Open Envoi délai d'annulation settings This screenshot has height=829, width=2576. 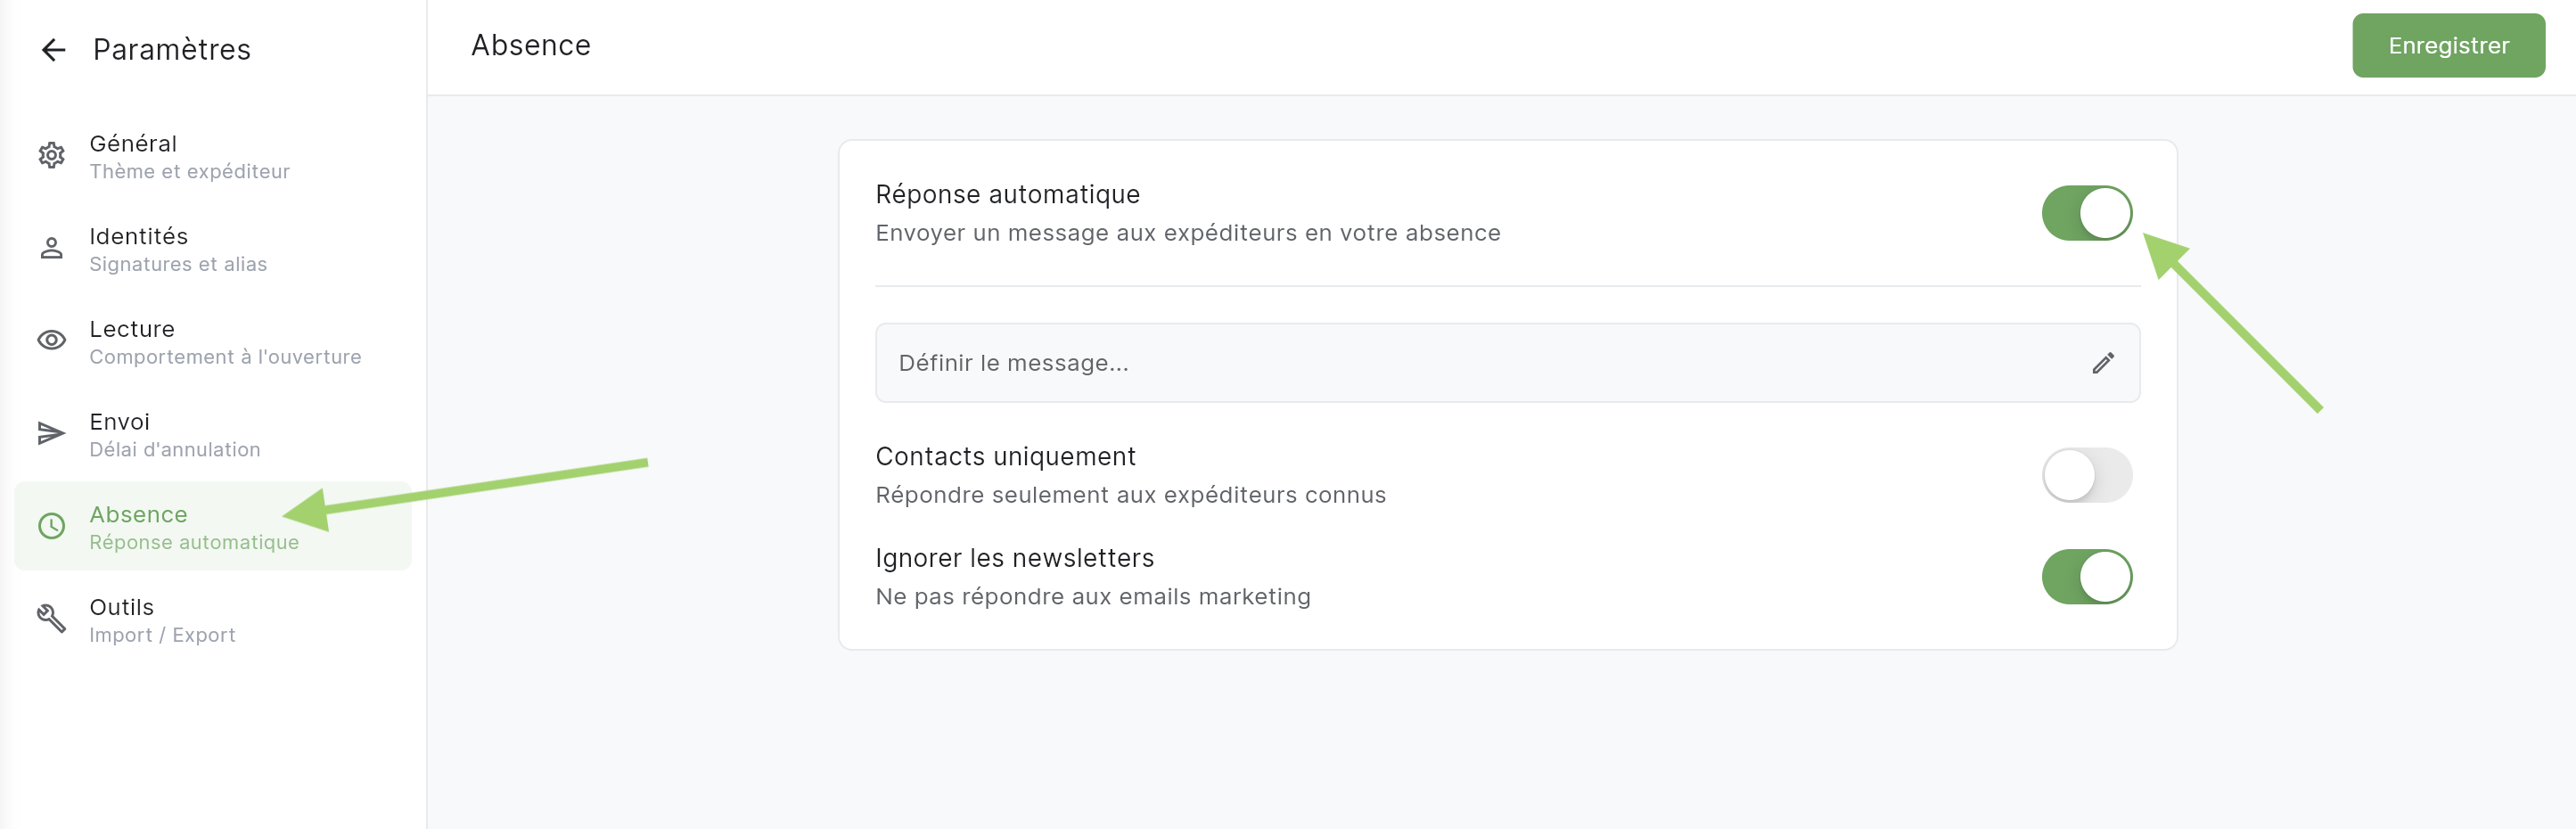[x=175, y=435]
